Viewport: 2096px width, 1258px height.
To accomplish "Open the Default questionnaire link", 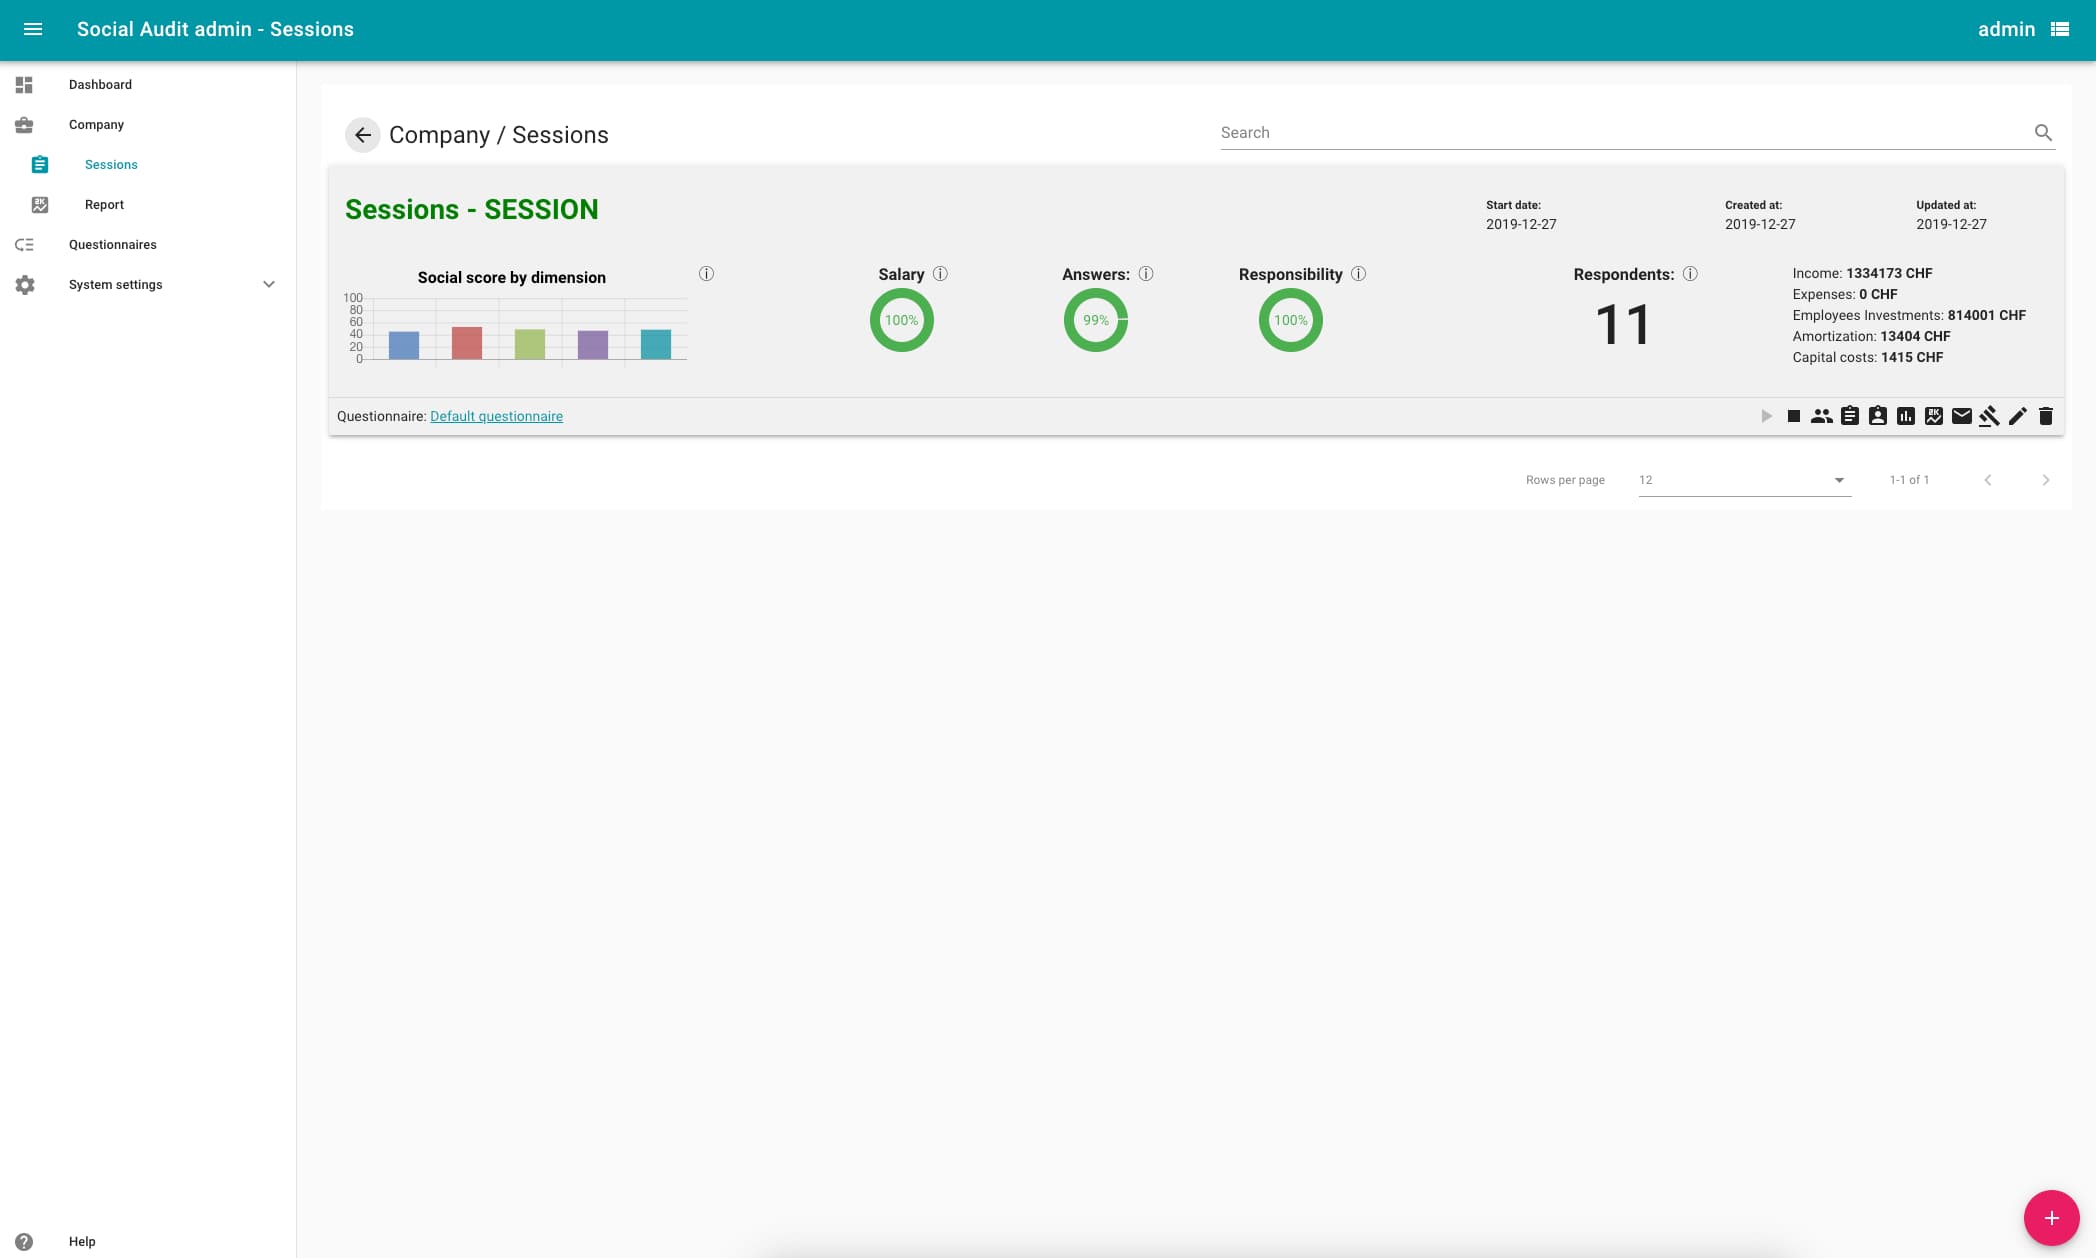I will [x=496, y=416].
